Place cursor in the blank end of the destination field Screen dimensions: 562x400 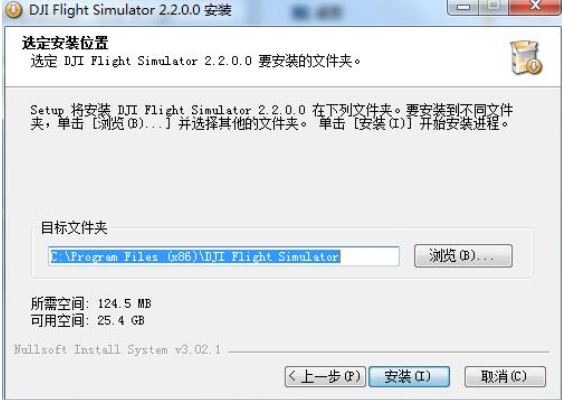click(369, 257)
